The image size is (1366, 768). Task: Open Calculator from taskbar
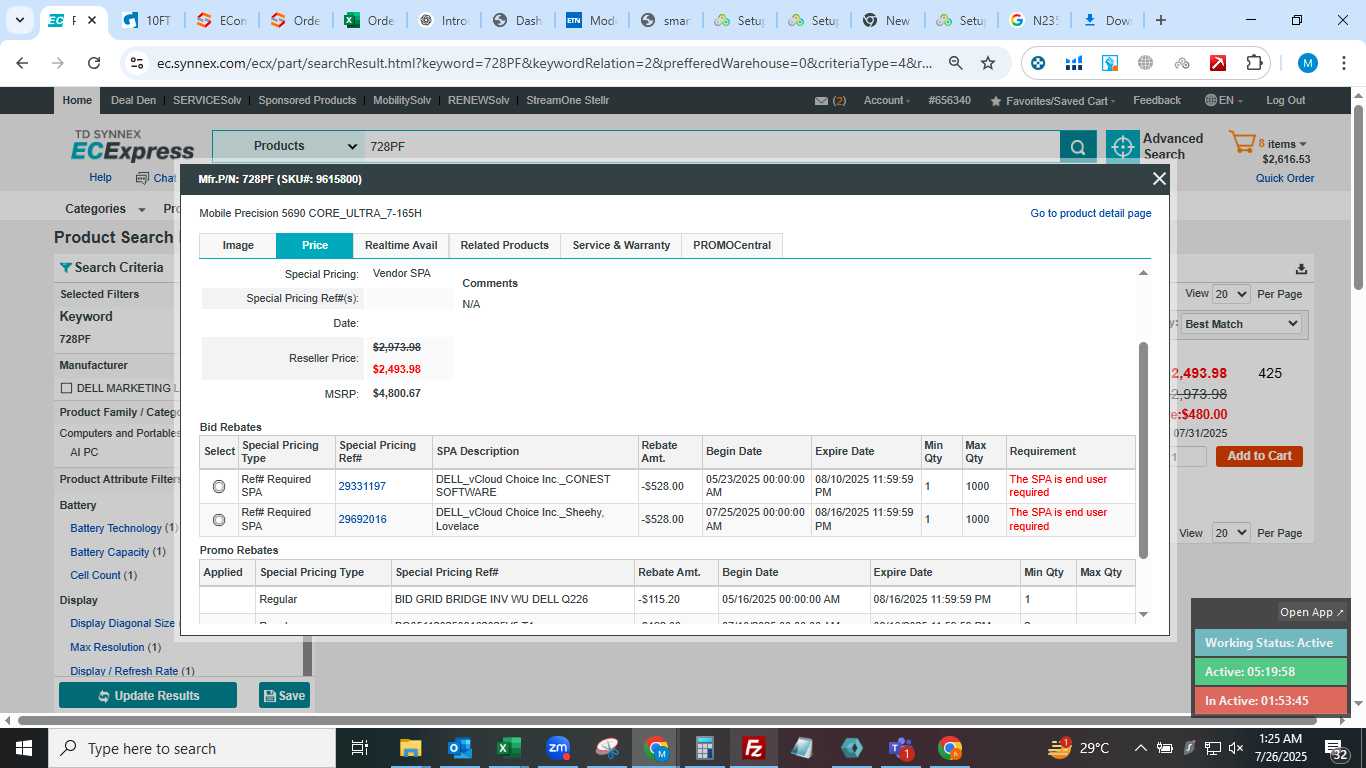705,748
